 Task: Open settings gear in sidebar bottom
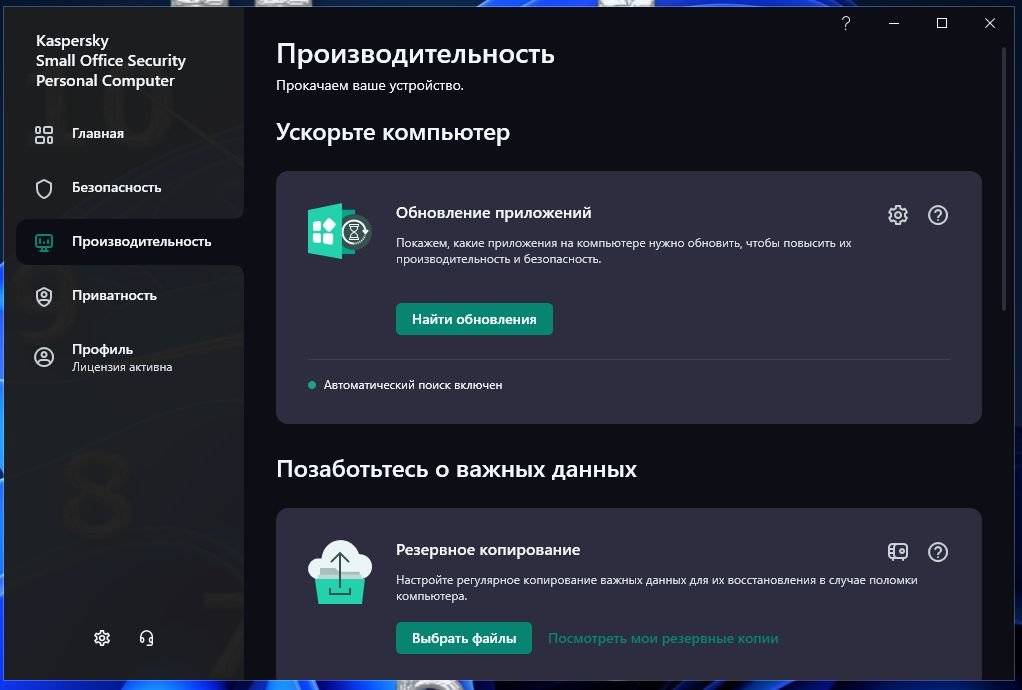[102, 638]
